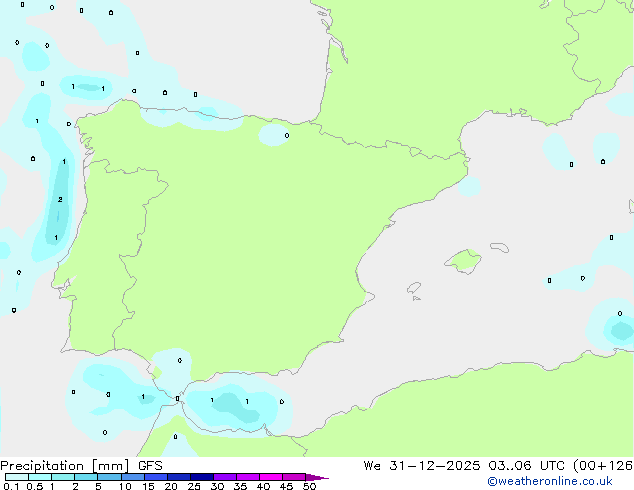Click legend label "50"

click(309, 486)
